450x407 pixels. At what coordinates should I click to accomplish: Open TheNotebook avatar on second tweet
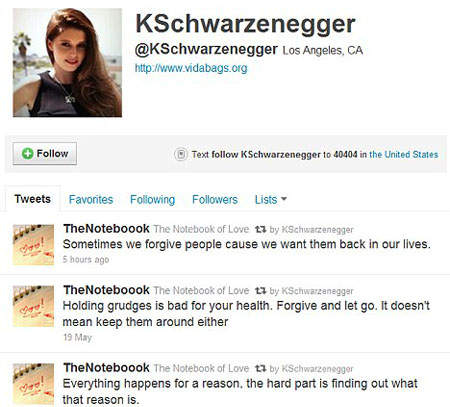click(33, 306)
